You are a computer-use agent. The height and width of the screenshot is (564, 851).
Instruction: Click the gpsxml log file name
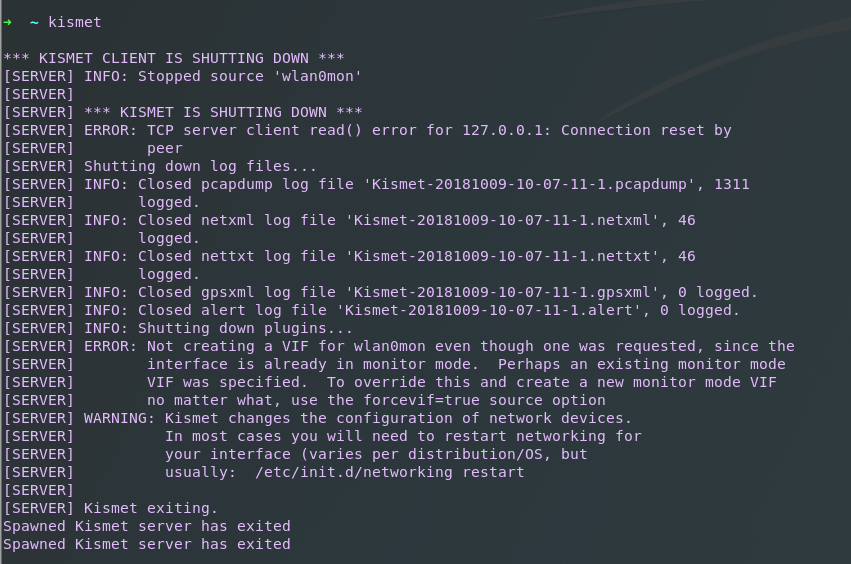pyautogui.click(x=503, y=292)
